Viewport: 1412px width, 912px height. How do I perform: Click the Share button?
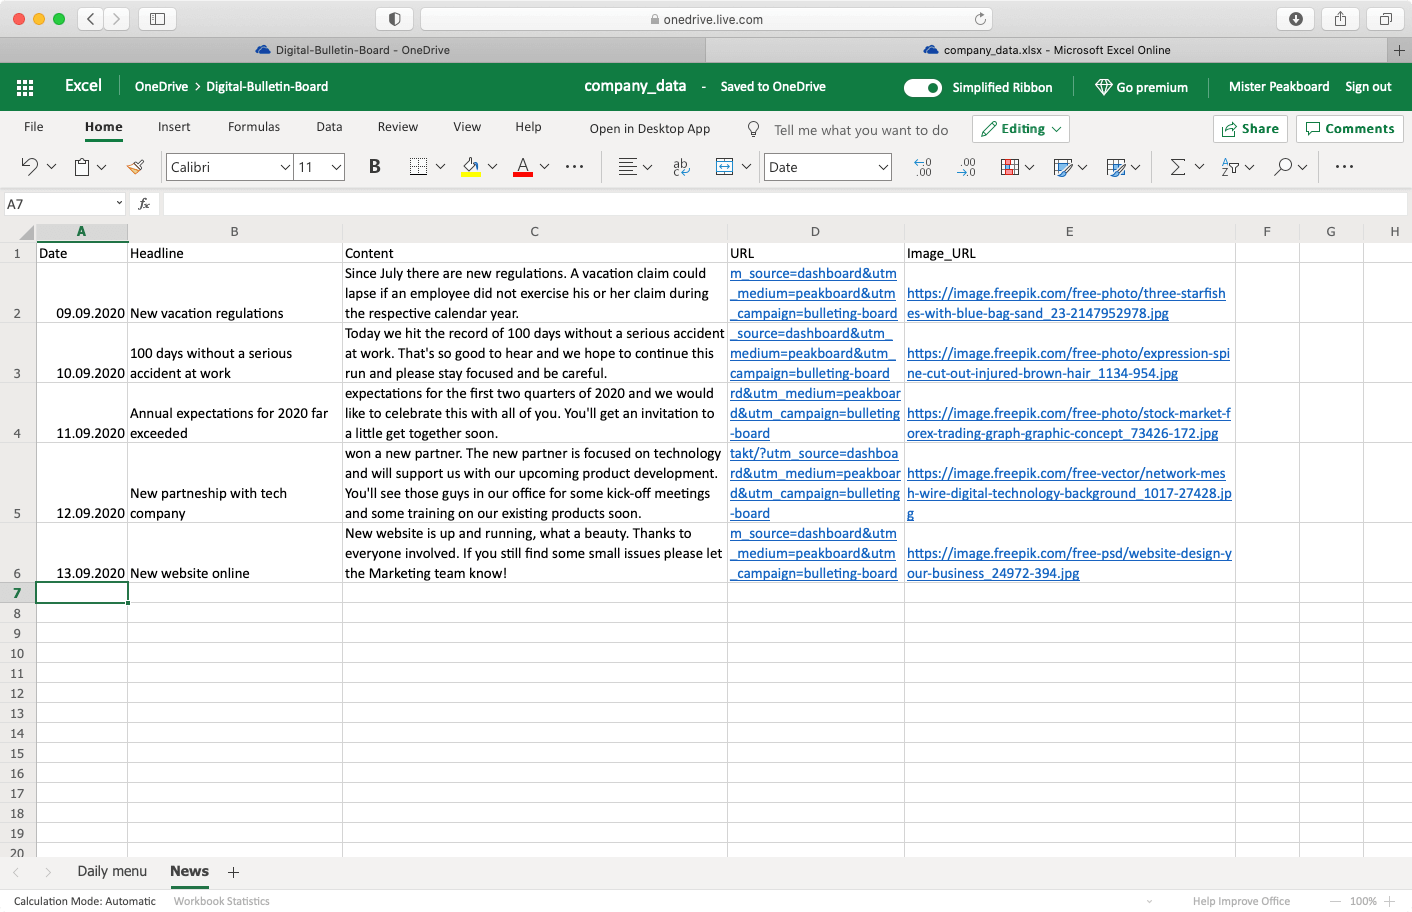[x=1250, y=129]
